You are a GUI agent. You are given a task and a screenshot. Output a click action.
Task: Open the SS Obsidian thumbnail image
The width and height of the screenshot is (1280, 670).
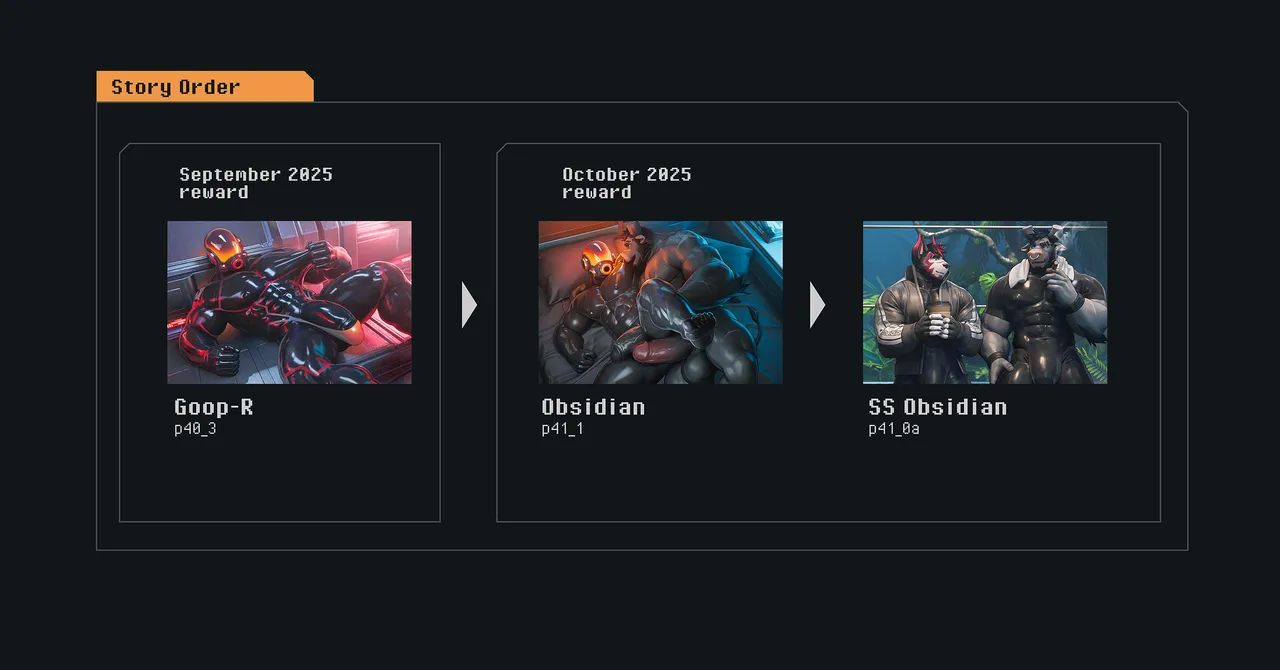(x=984, y=302)
